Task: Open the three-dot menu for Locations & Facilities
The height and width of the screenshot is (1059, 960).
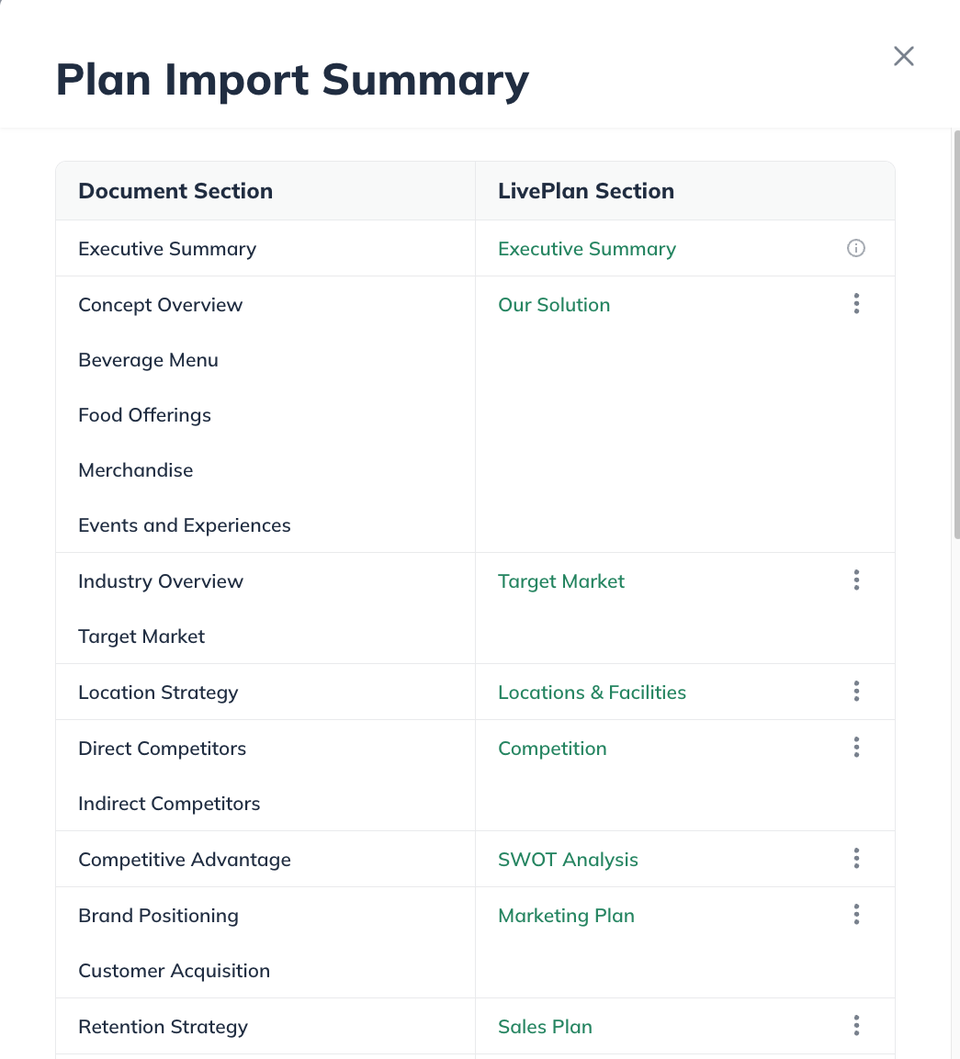Action: click(856, 692)
